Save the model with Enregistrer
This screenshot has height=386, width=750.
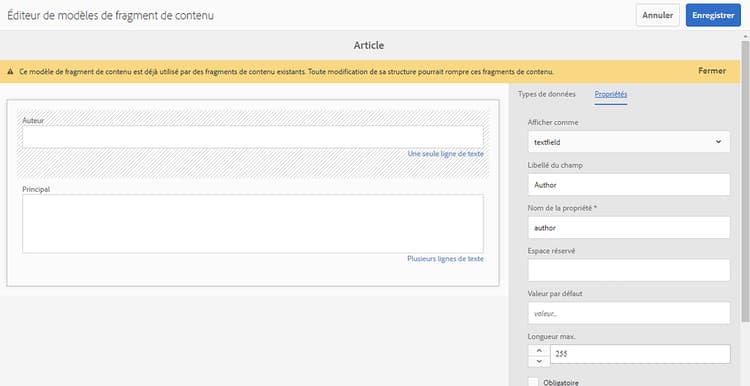point(713,15)
